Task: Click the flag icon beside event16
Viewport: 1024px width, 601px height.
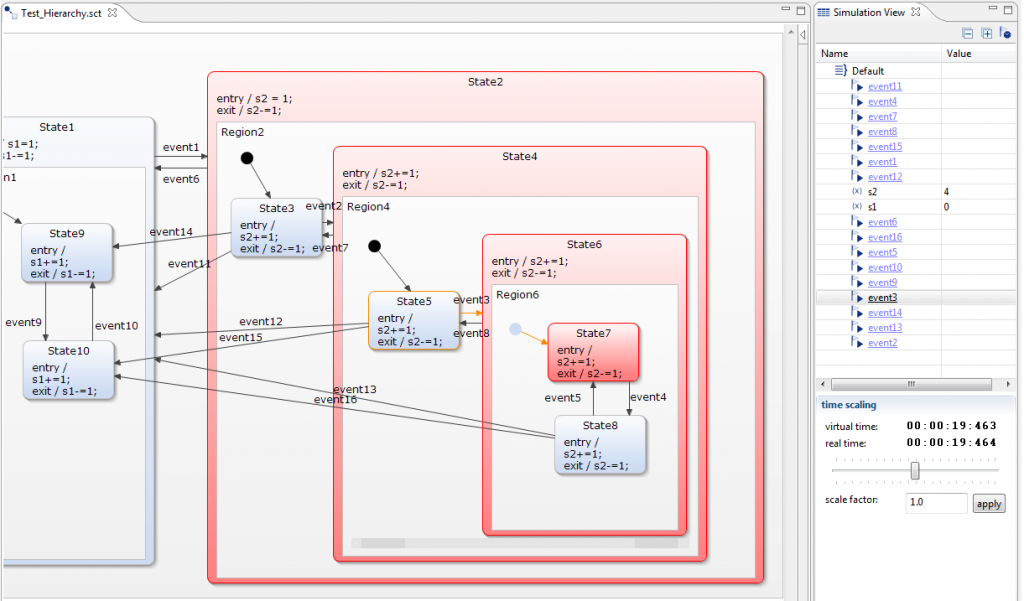Action: pos(857,236)
